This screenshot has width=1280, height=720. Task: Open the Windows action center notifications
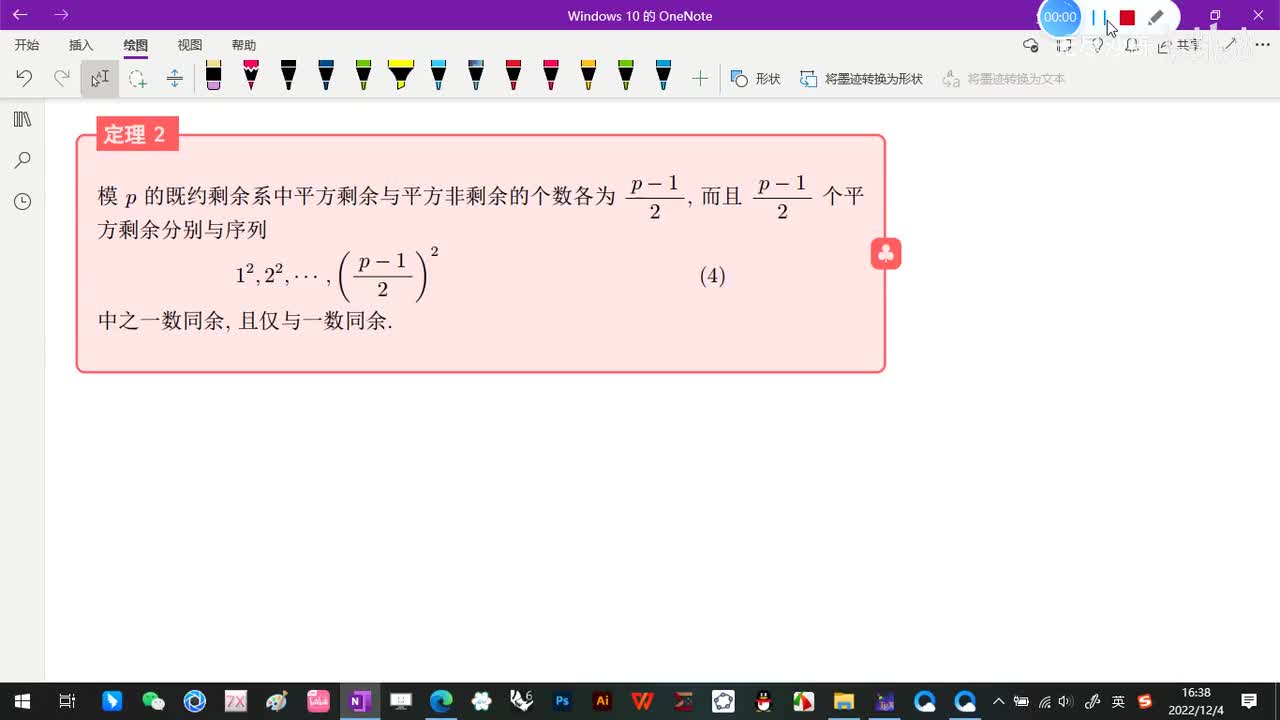(1249, 701)
